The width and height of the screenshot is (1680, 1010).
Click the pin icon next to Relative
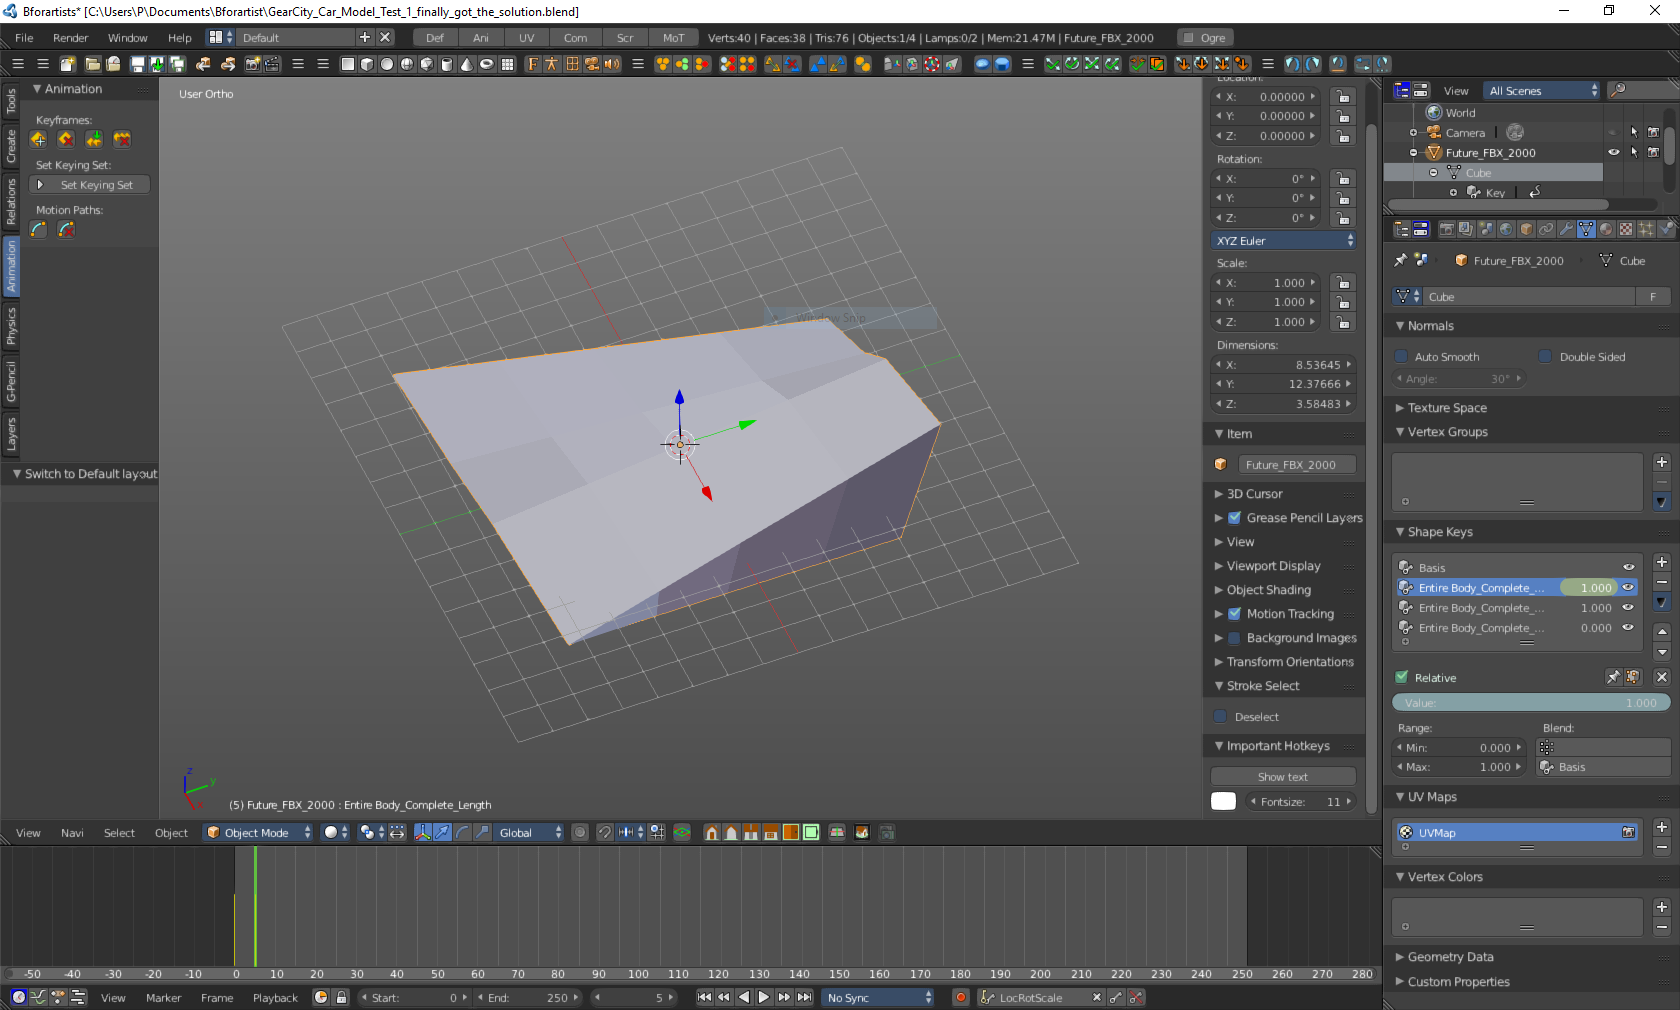click(x=1613, y=677)
